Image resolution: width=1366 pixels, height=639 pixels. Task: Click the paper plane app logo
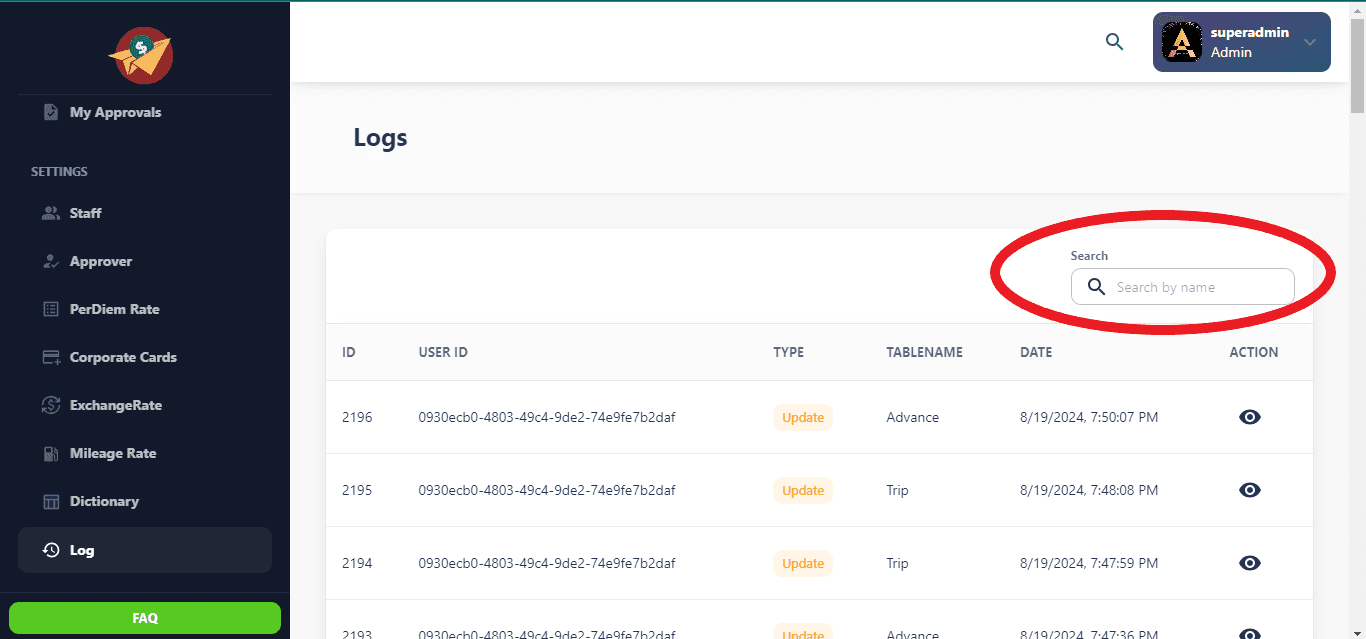(x=141, y=56)
